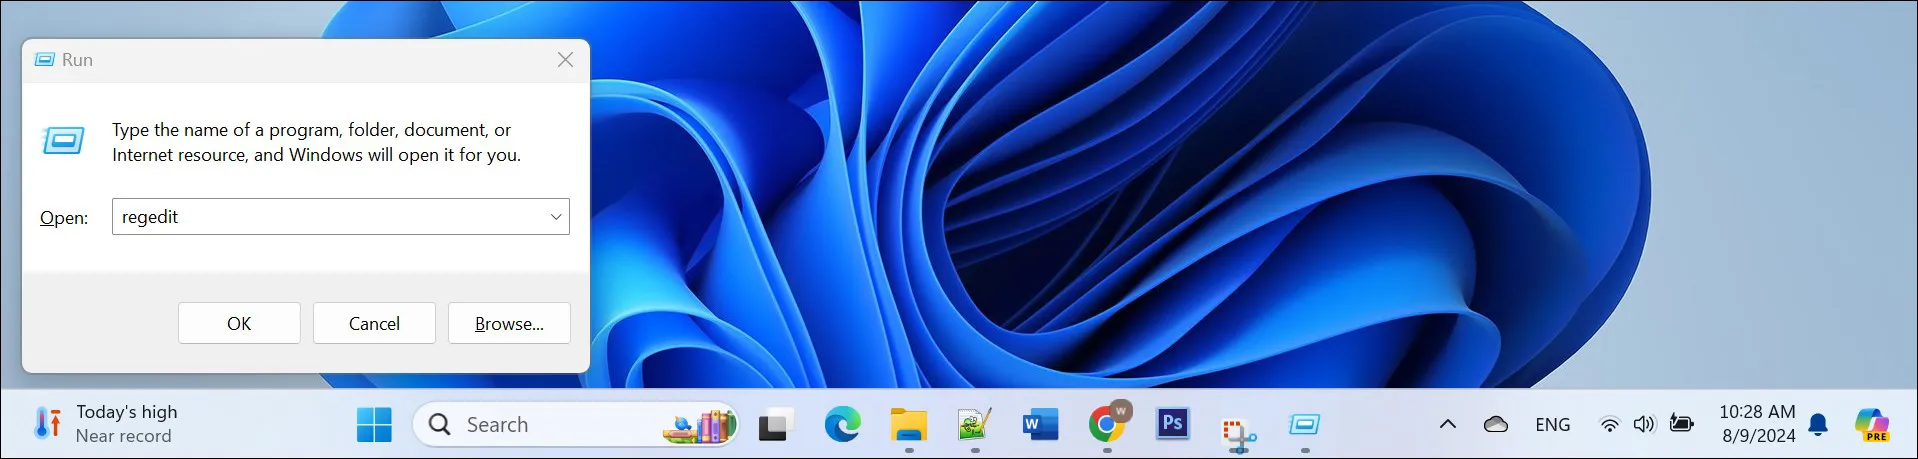Click the taskbar Search box
Viewport: 1918px width, 459px height.
click(575, 425)
